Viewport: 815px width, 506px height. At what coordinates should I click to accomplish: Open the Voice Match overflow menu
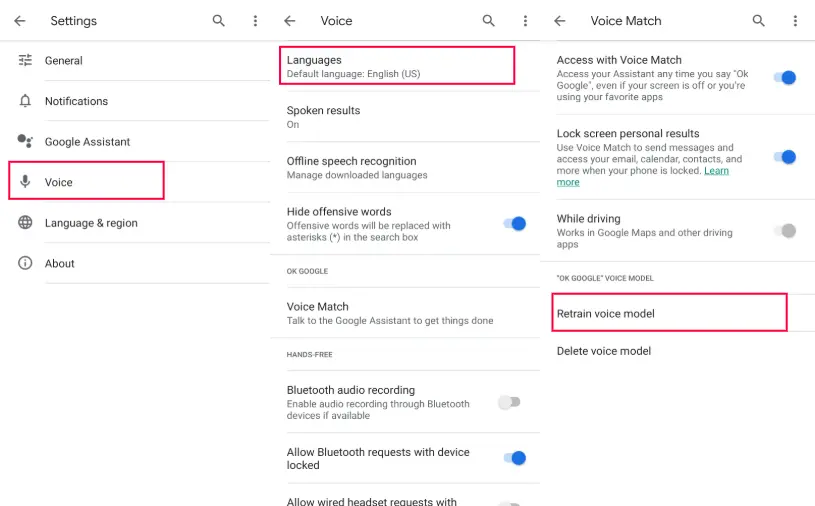point(795,21)
